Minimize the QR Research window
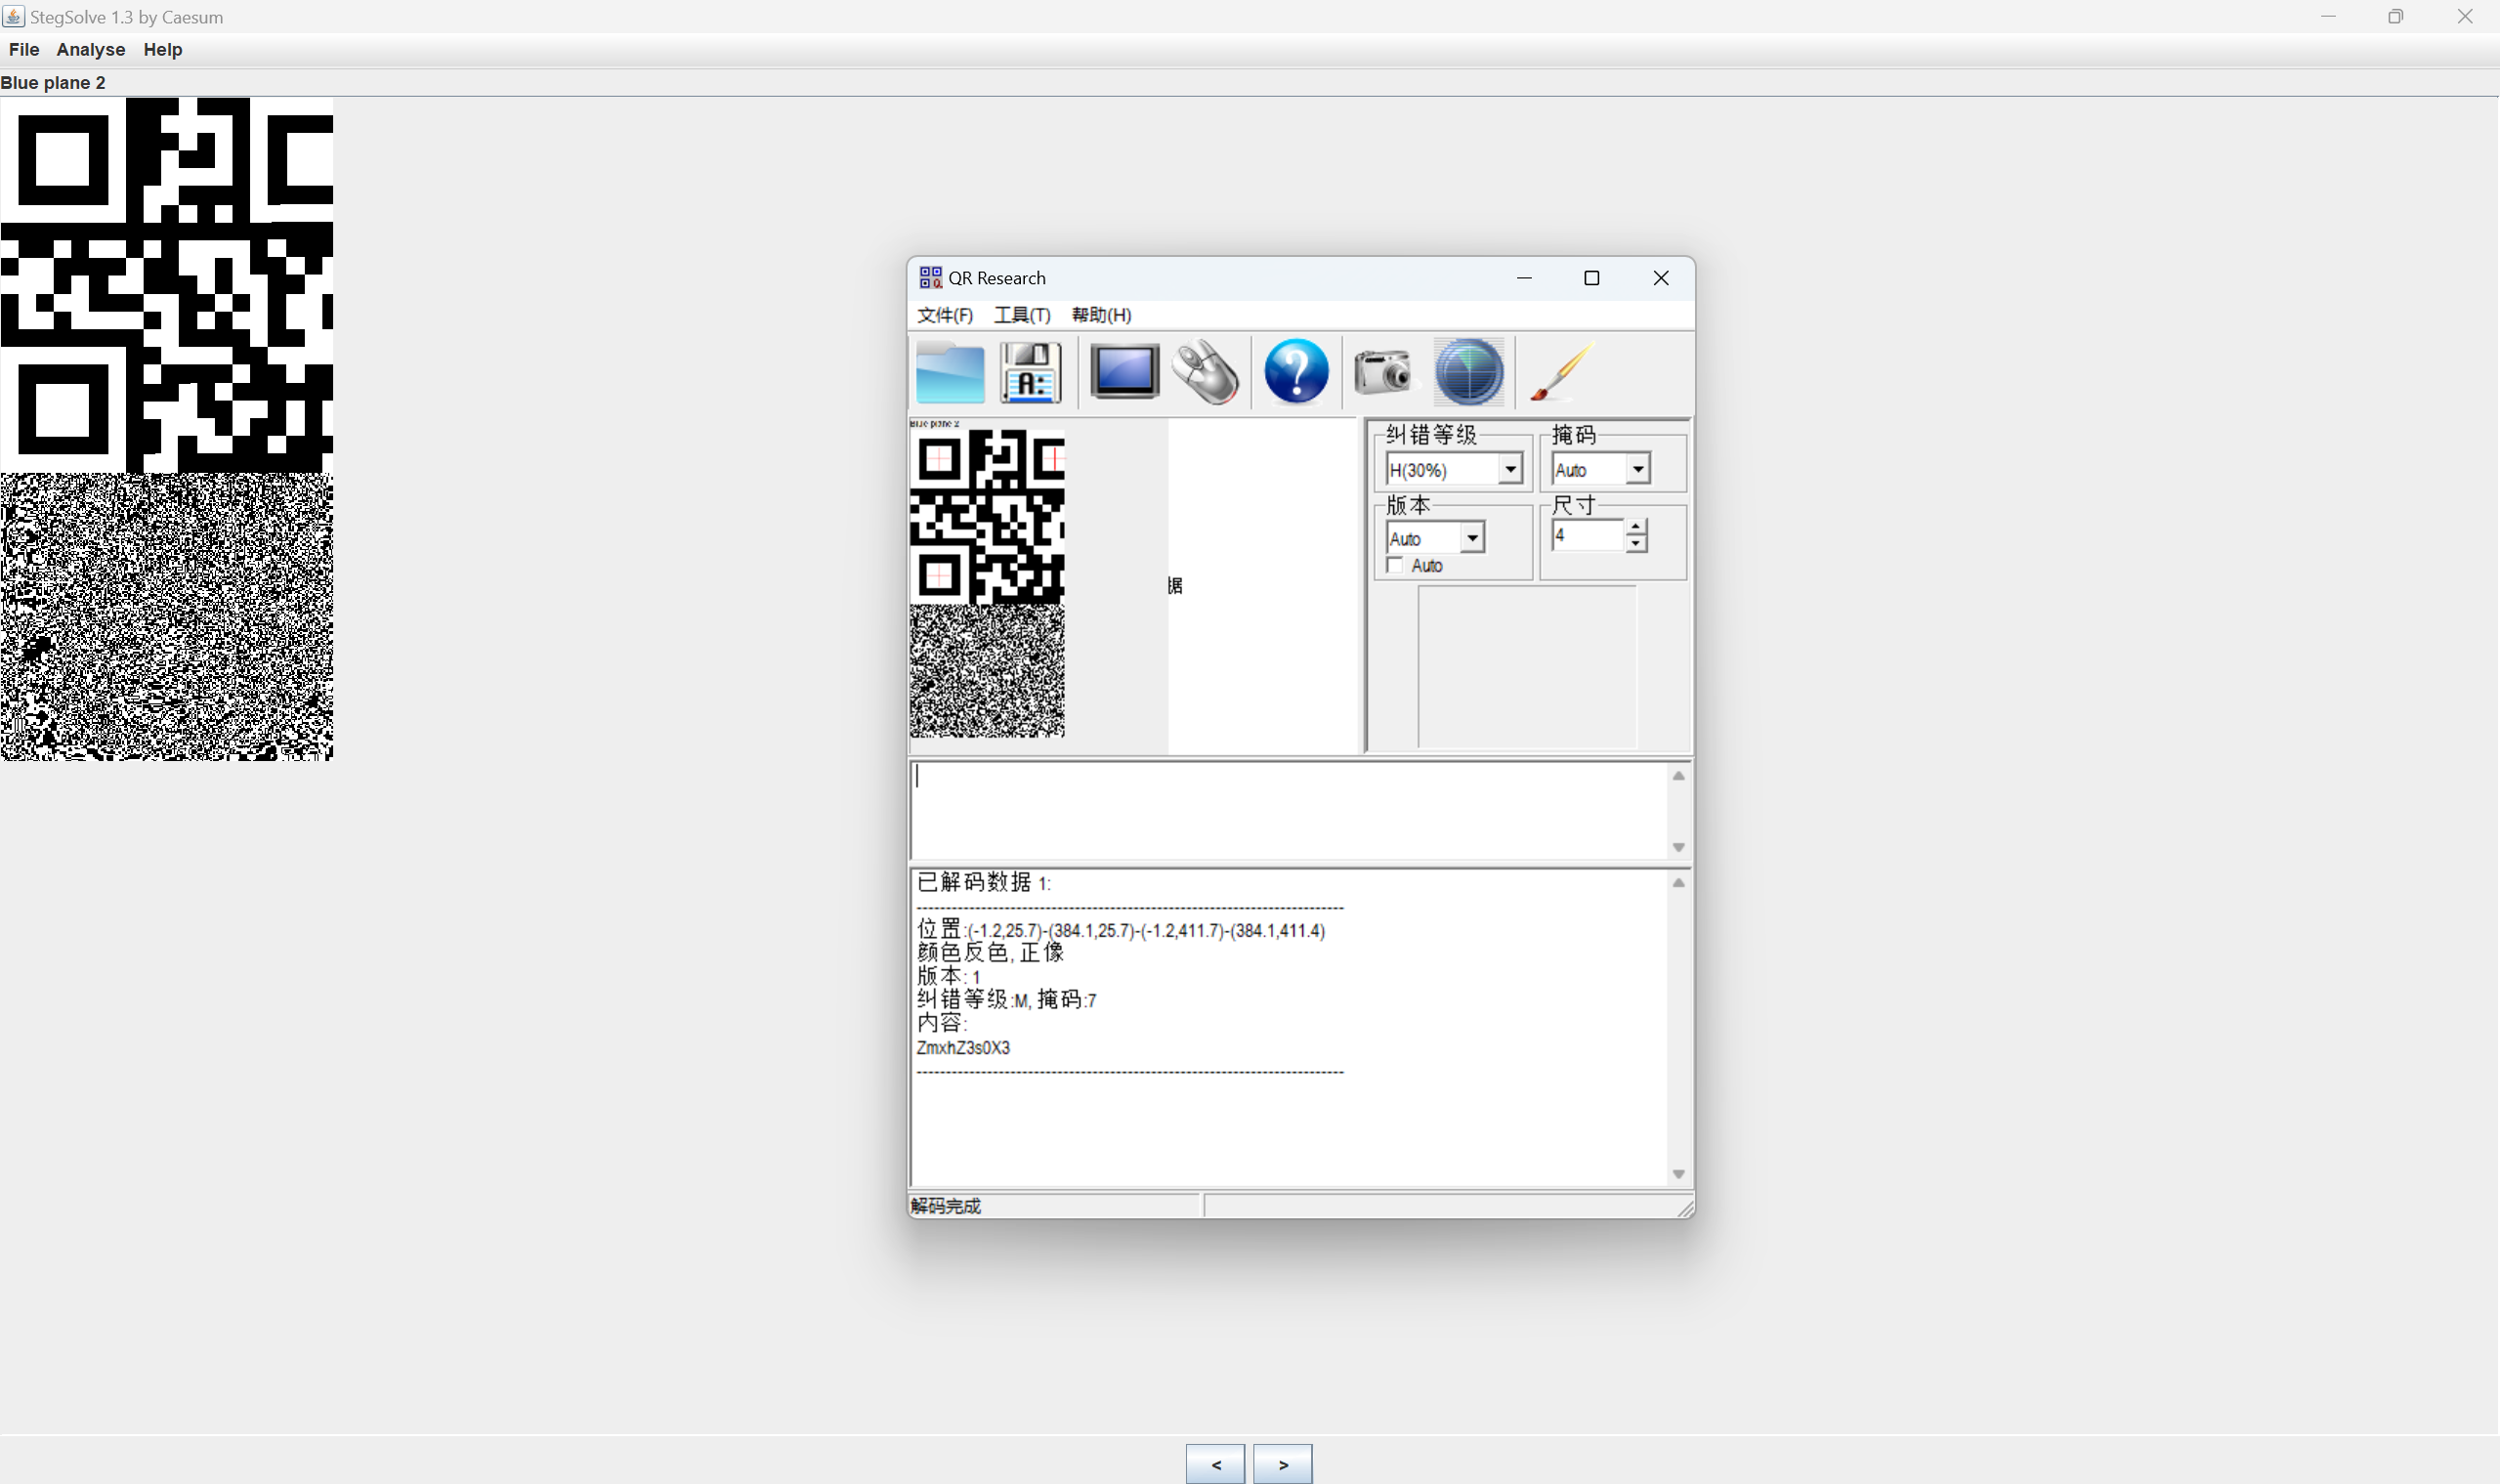The width and height of the screenshot is (2500, 1484). click(x=1524, y=277)
